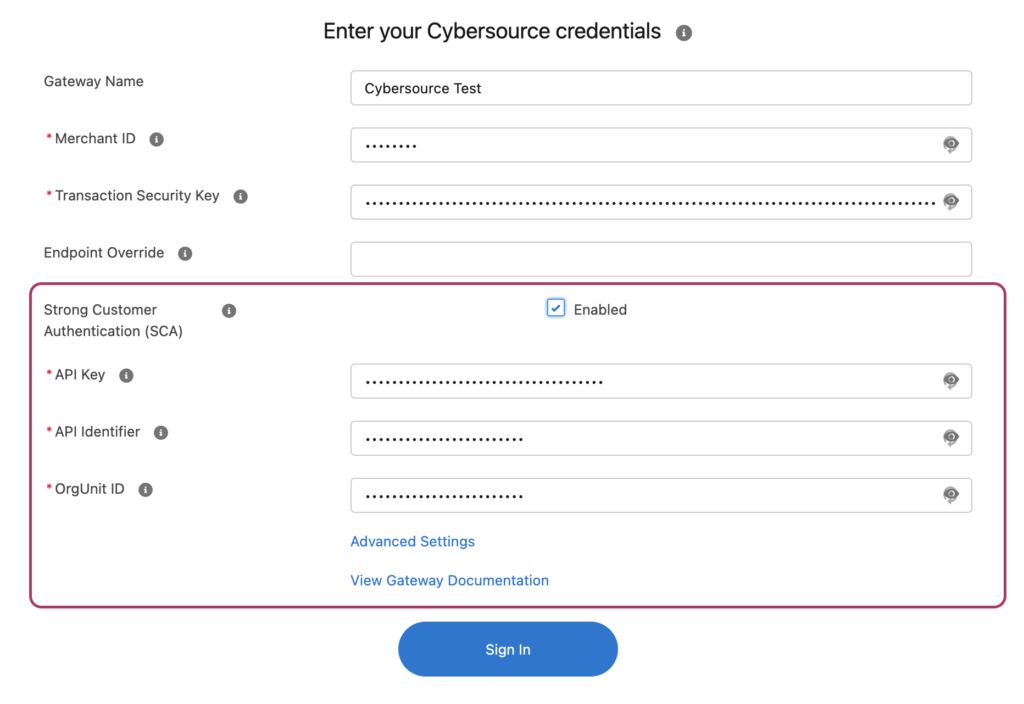Viewport: 1024px width, 704px height.
Task: Open the Merchant ID info tooltip icon
Action: click(157, 139)
